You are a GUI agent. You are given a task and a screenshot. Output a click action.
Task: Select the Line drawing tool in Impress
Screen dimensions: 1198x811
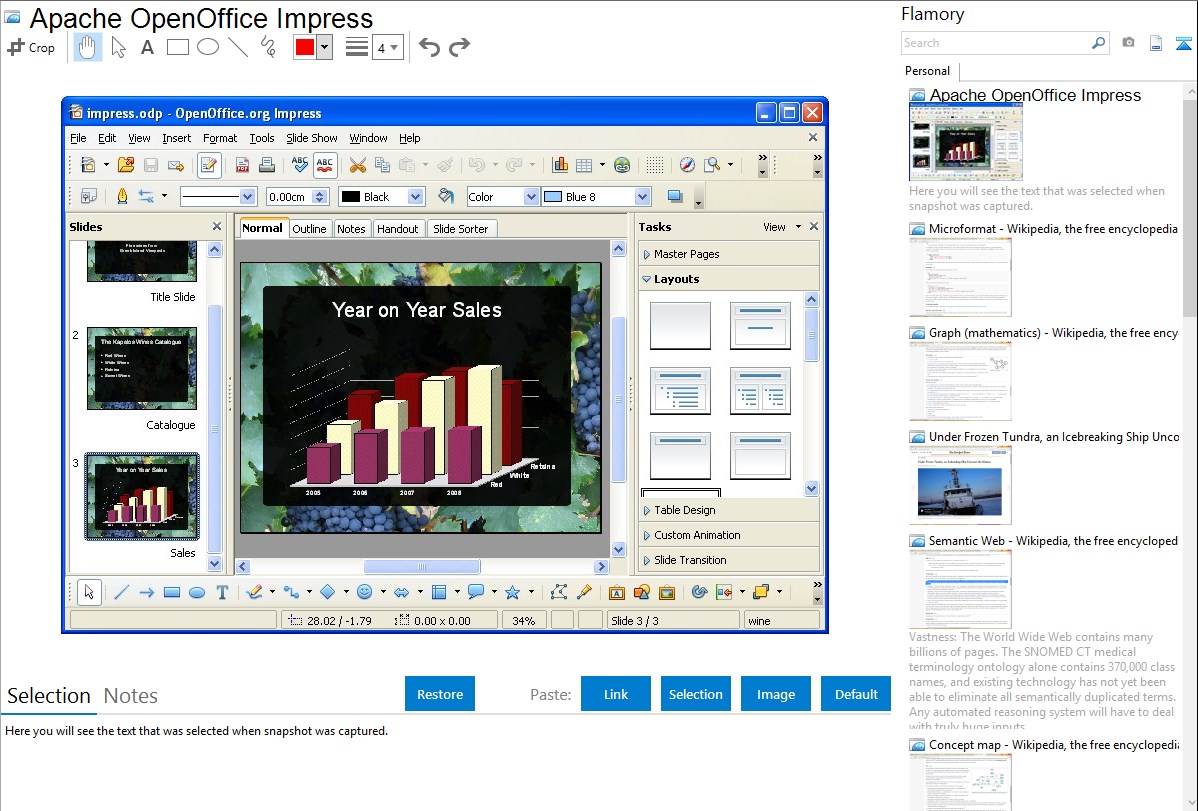pos(121,592)
